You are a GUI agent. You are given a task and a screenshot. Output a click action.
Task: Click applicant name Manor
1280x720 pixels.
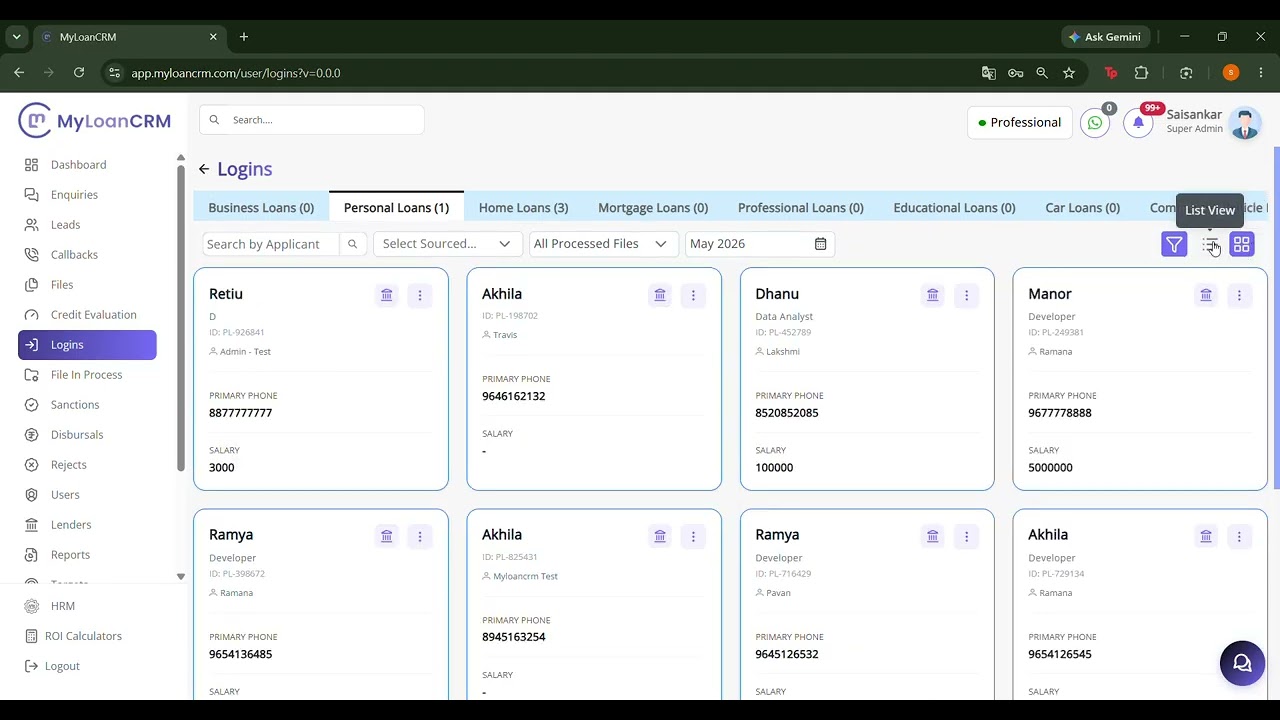click(x=1050, y=294)
